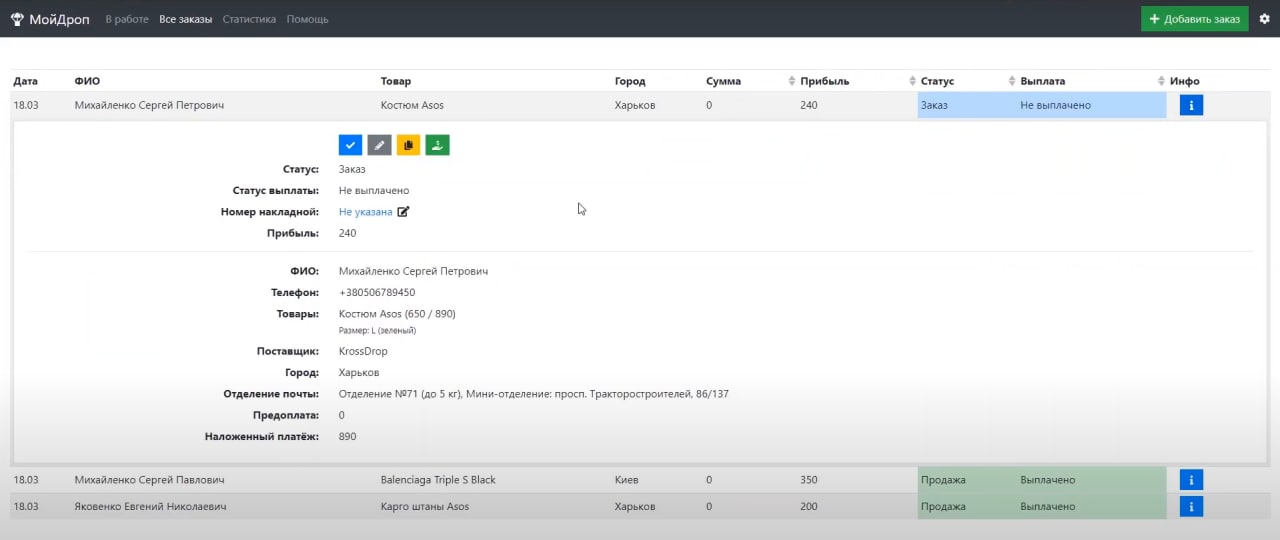Click 'Костюм Asos (650 / 890)' in details
Viewport: 1280px width, 540px height.
pyautogui.click(x=397, y=314)
